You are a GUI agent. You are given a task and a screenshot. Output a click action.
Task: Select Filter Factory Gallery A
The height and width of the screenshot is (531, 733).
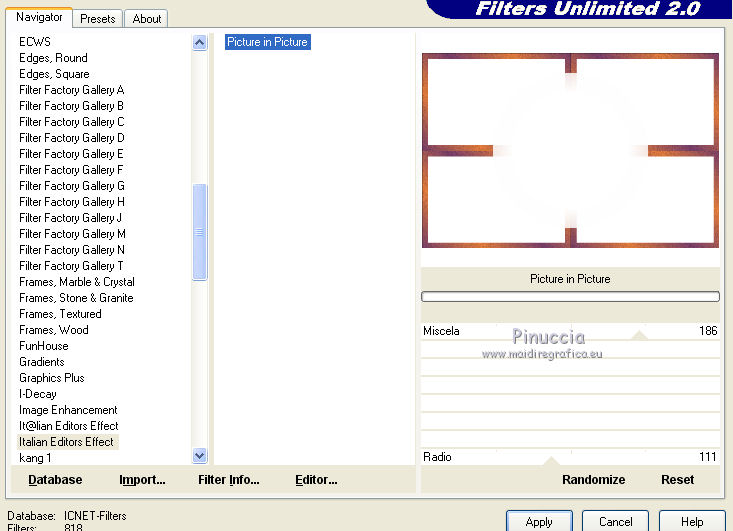72,90
